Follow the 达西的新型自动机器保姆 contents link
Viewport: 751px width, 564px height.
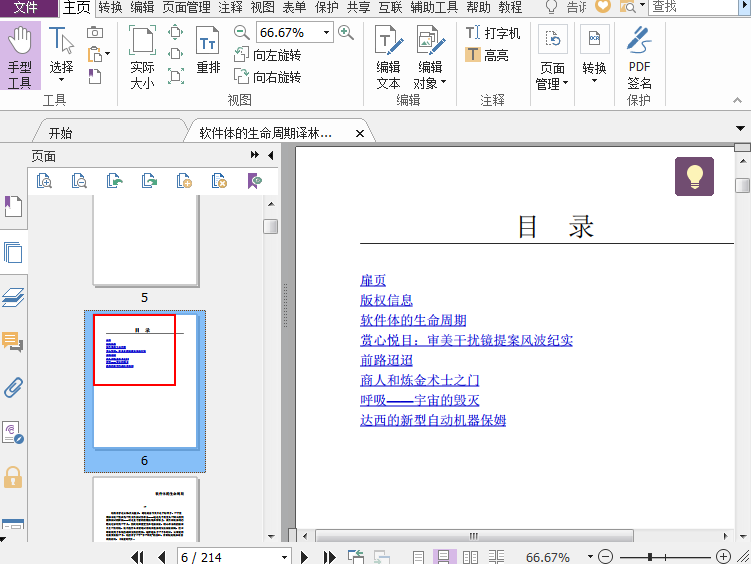(433, 420)
